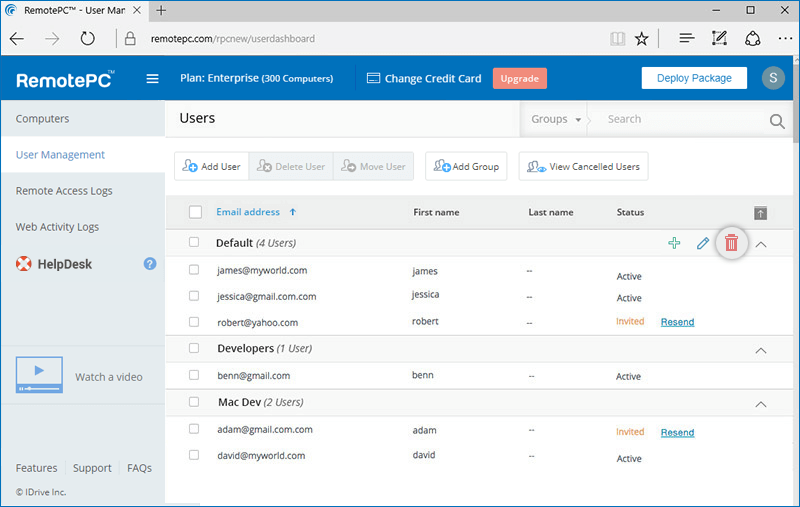
Task: Toggle the select-all checkbox in header
Action: (195, 212)
